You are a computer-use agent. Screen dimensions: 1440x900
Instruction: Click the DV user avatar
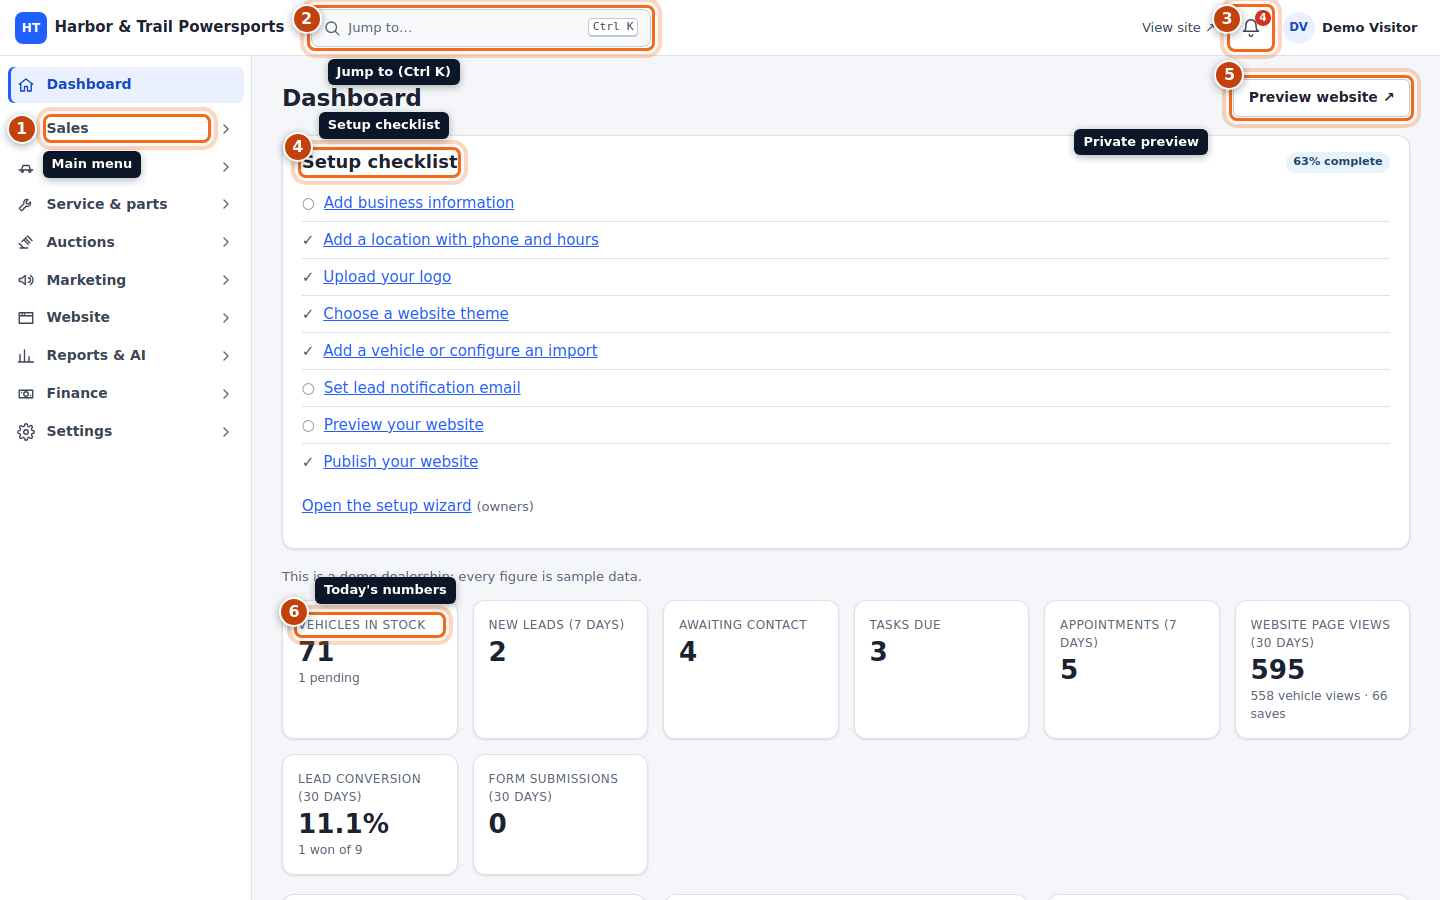tap(1298, 28)
